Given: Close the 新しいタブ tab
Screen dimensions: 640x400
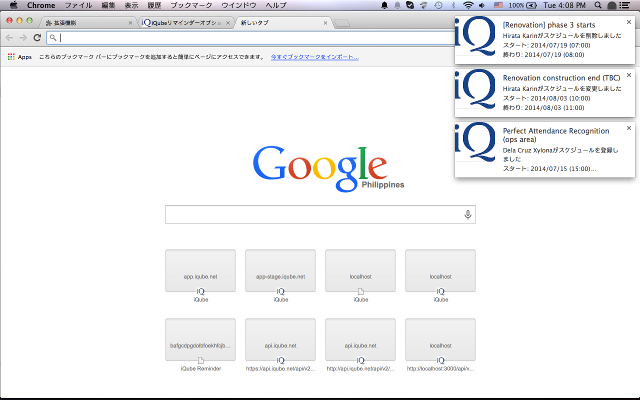Looking at the screenshot, I should coord(325,23).
